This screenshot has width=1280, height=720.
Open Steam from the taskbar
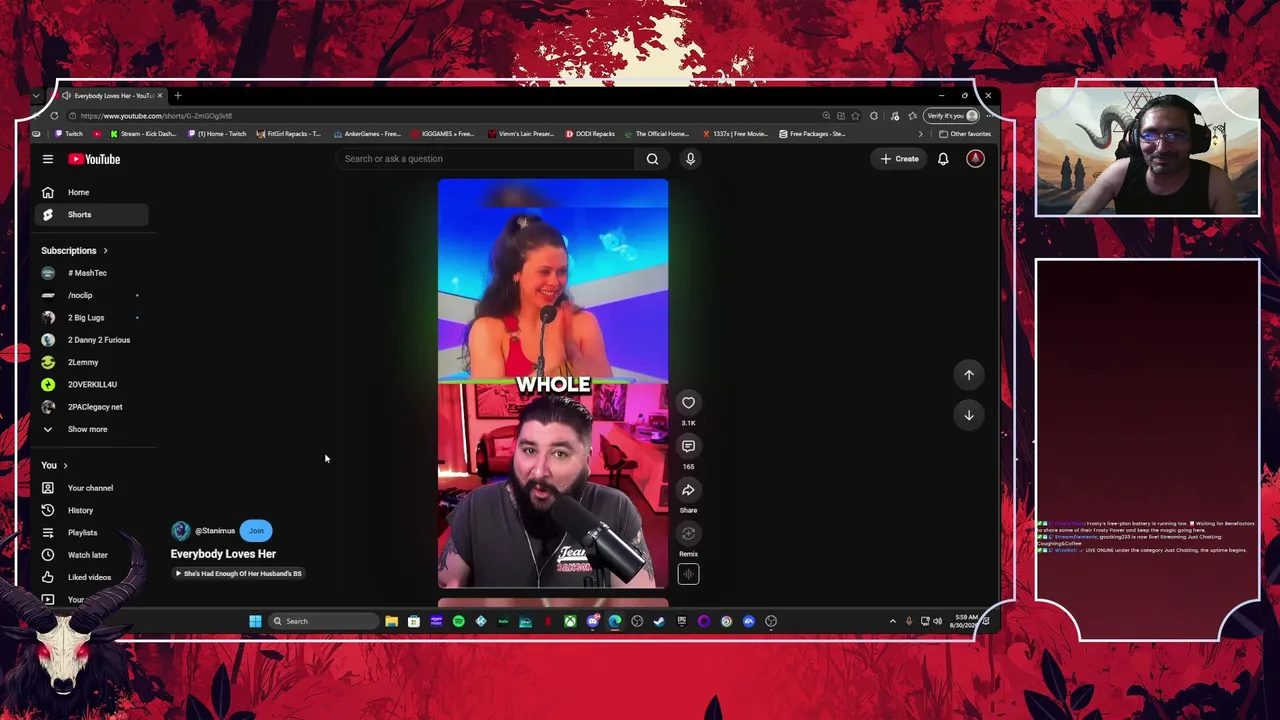click(659, 621)
